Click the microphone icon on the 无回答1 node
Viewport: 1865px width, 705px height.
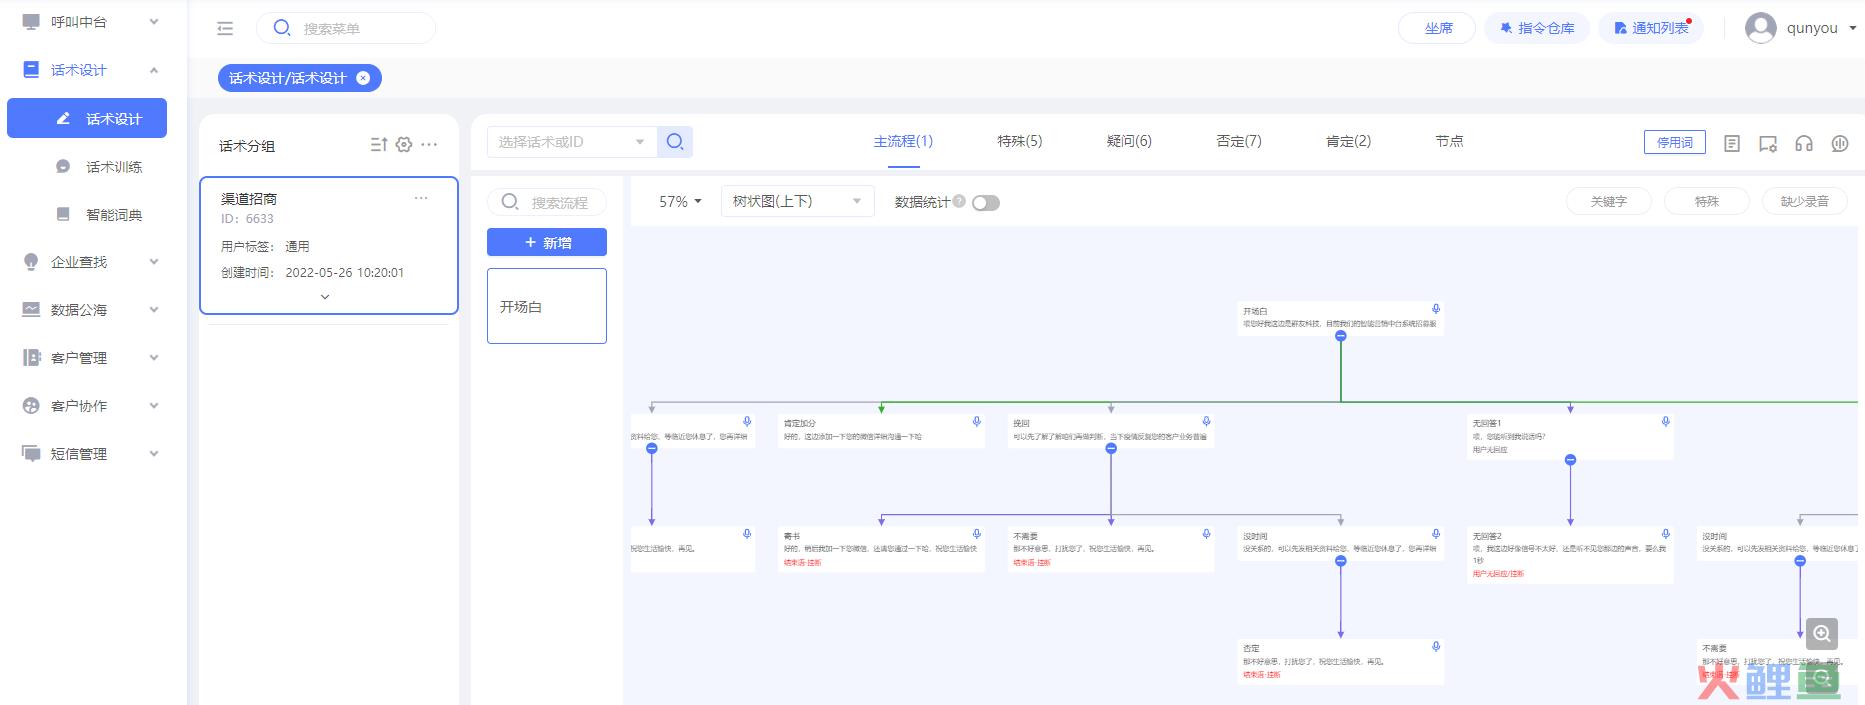click(x=1666, y=422)
